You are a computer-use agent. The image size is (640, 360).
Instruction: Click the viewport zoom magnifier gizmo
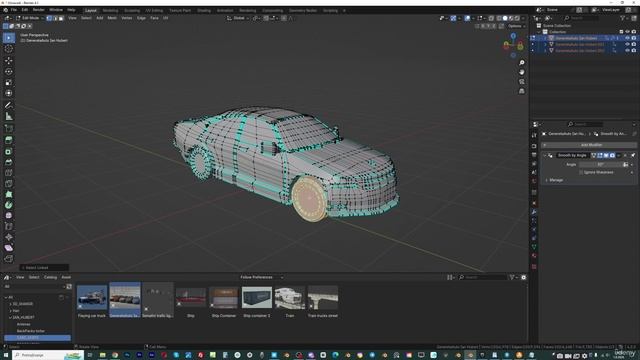522,62
